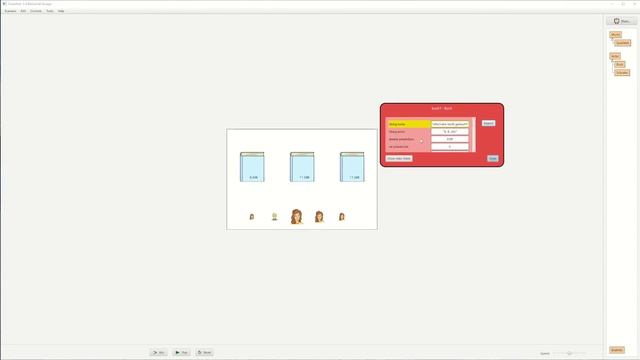Click the rightmost small person actor
640x360 pixels.
342,217
